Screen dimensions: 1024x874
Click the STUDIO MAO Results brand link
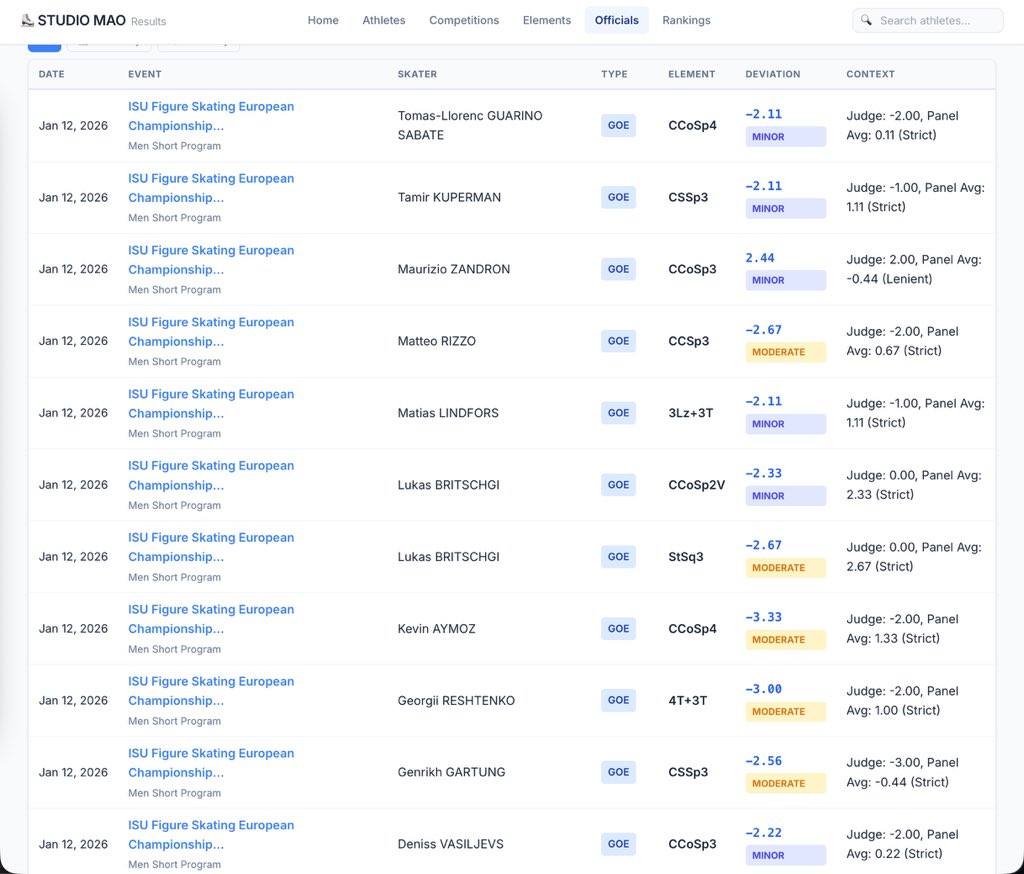(x=93, y=20)
